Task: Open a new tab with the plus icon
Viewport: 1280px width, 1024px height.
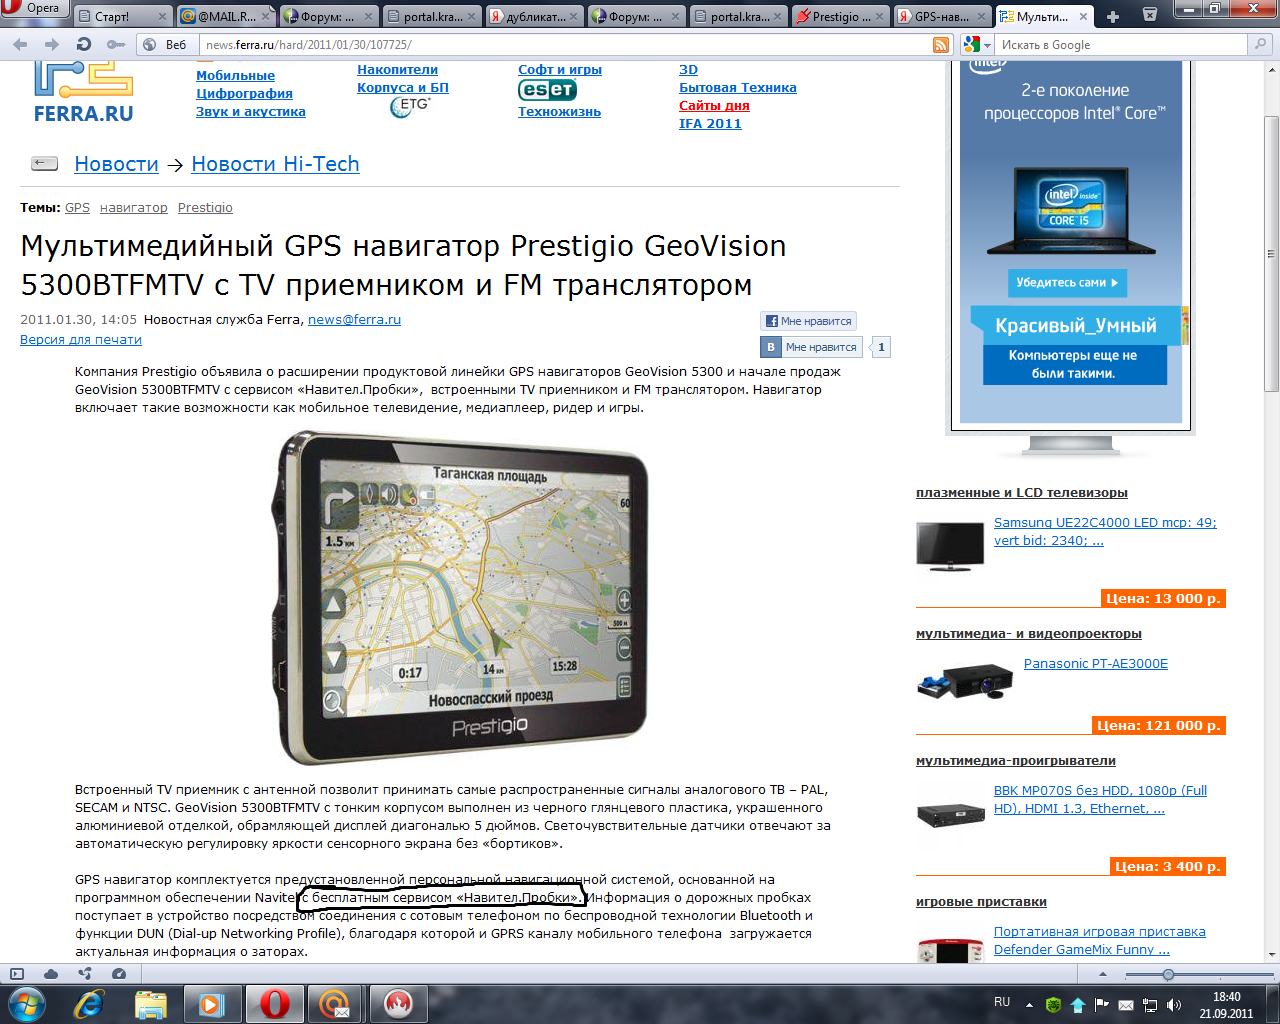Action: click(1112, 17)
